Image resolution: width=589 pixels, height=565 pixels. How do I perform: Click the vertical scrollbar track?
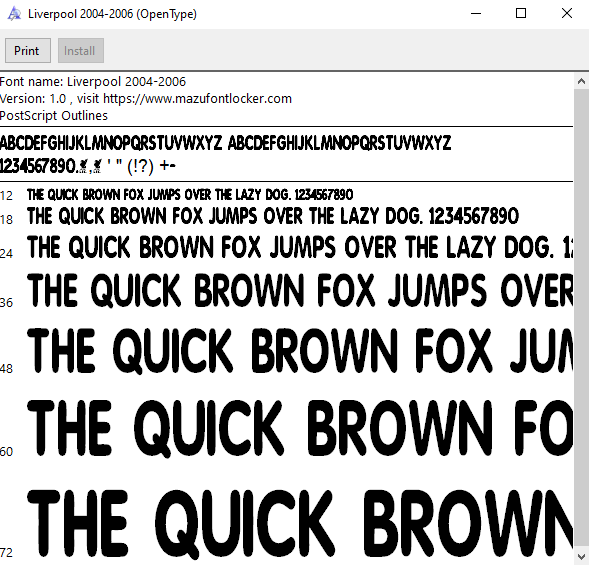581,319
